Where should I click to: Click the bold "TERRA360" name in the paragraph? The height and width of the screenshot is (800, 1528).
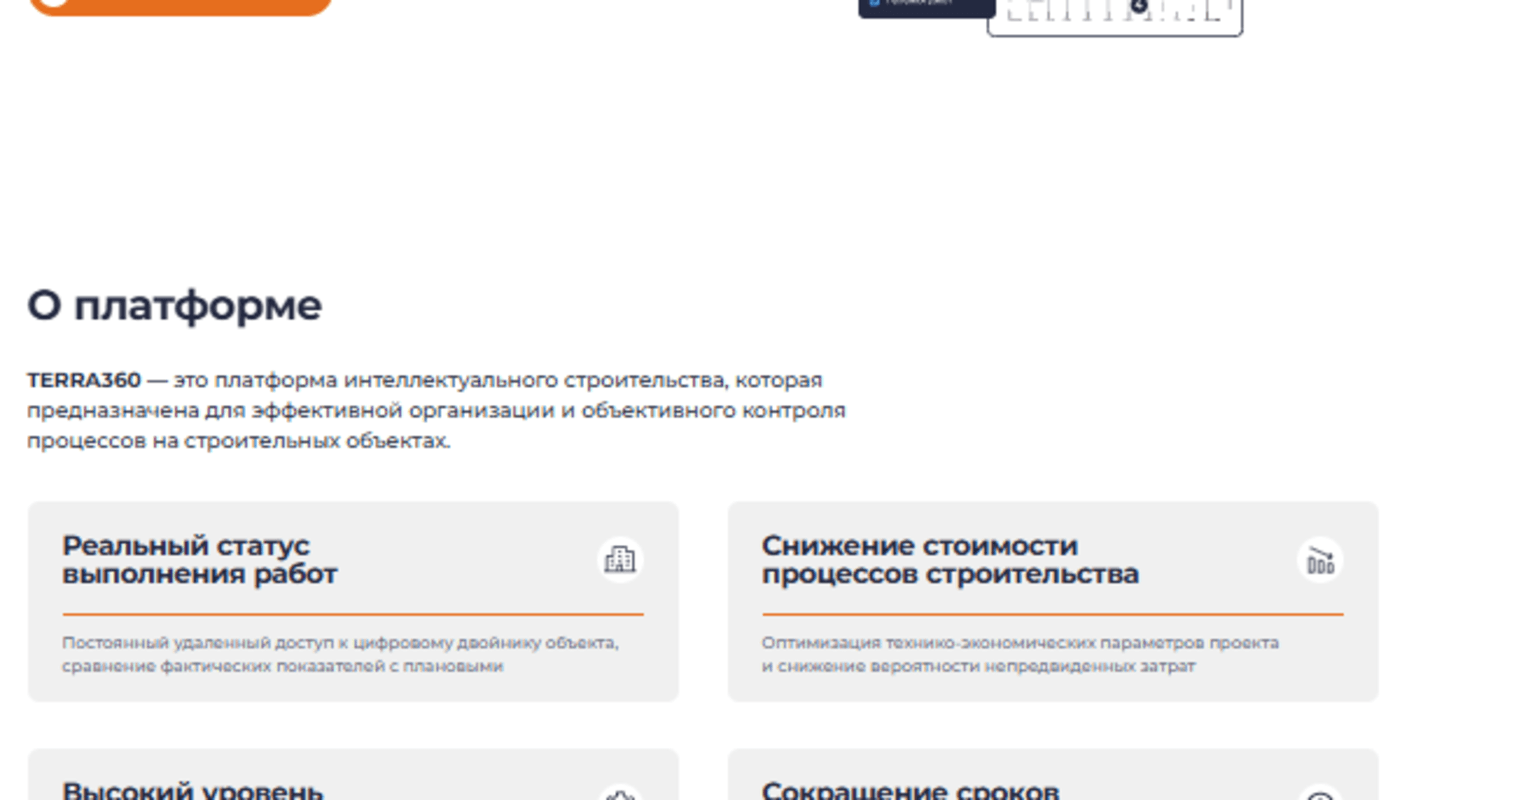click(x=84, y=380)
